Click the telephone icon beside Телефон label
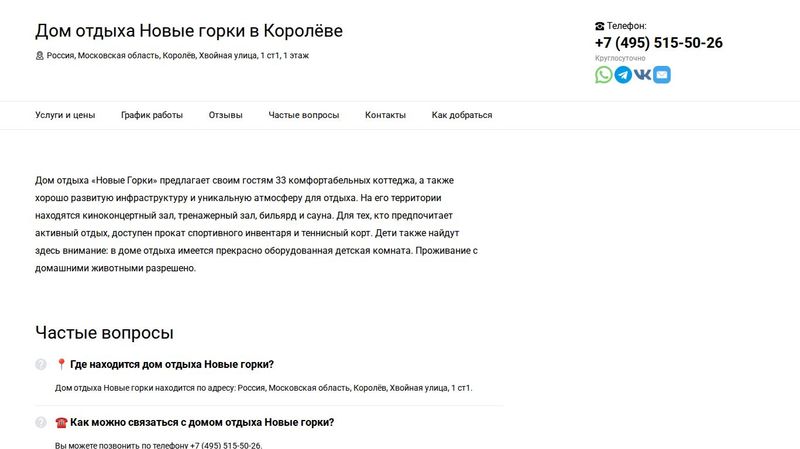Screen dimensions: 800x449 pyautogui.click(x=599, y=26)
